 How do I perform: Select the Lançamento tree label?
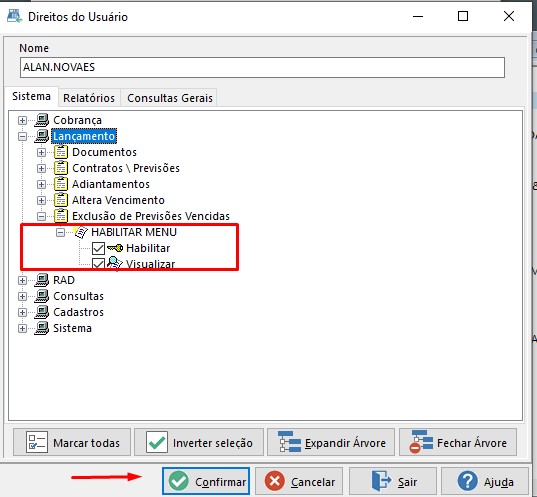pyautogui.click(x=84, y=136)
